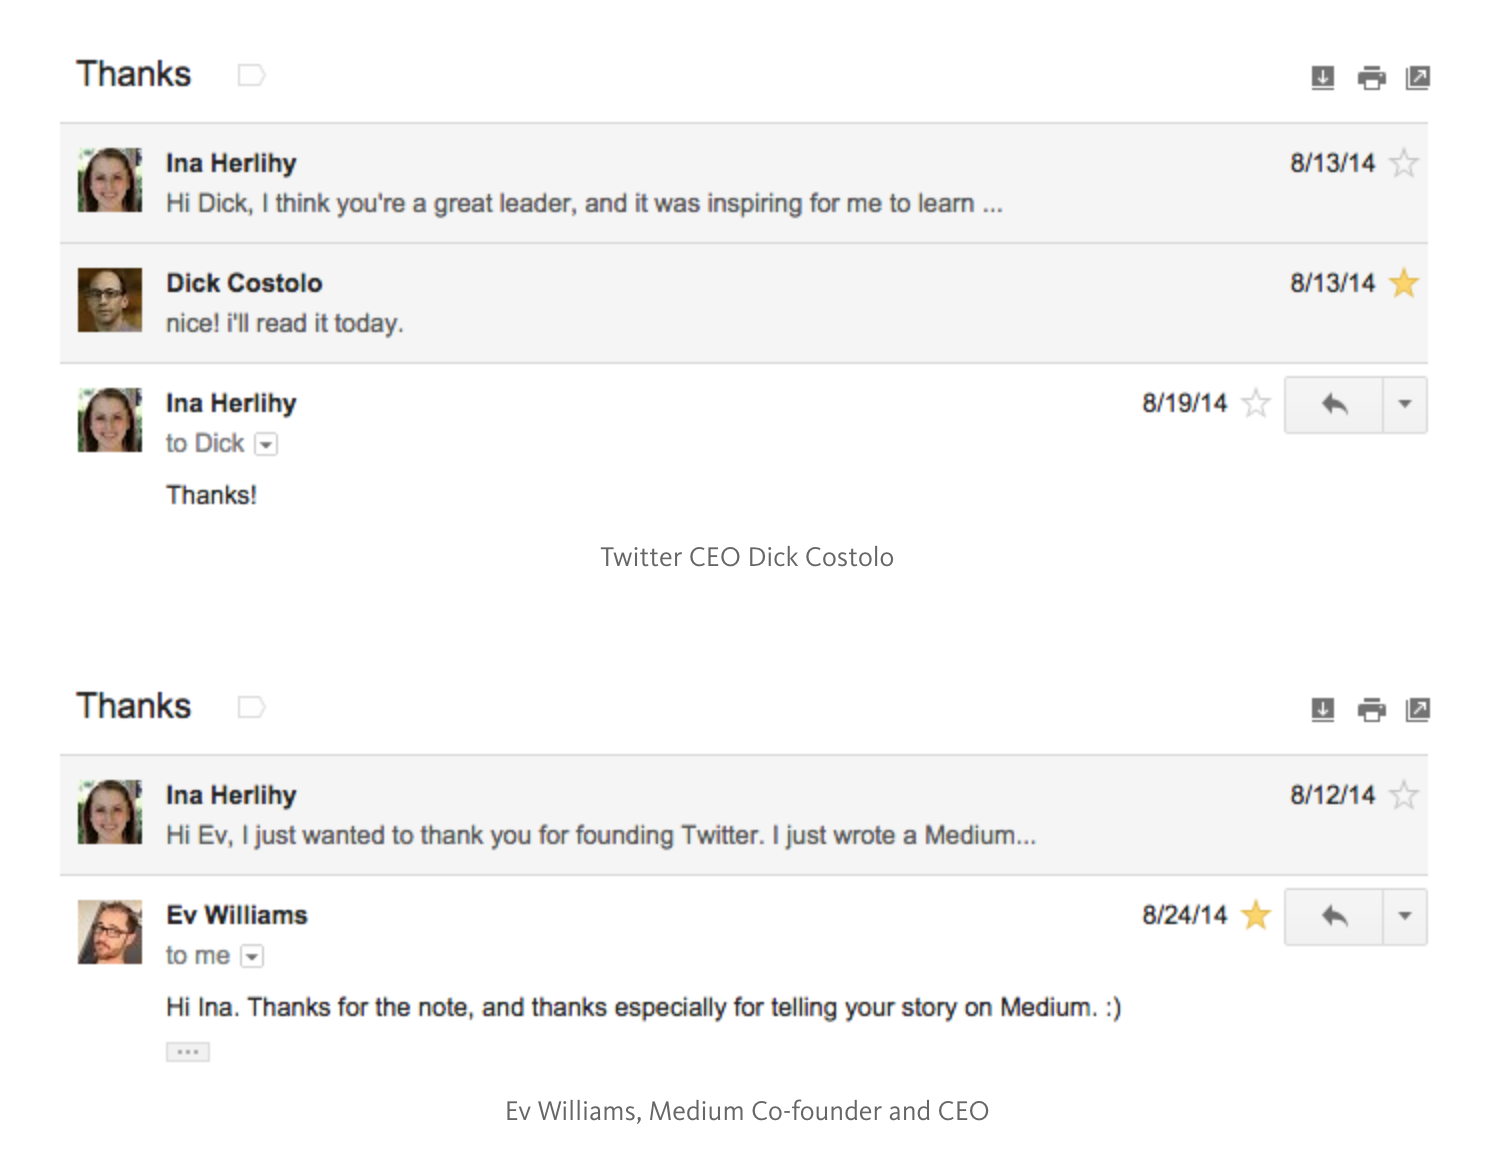Unstar Ev Williams' 8/24/14 message
This screenshot has width=1492, height=1160.
(x=1256, y=915)
